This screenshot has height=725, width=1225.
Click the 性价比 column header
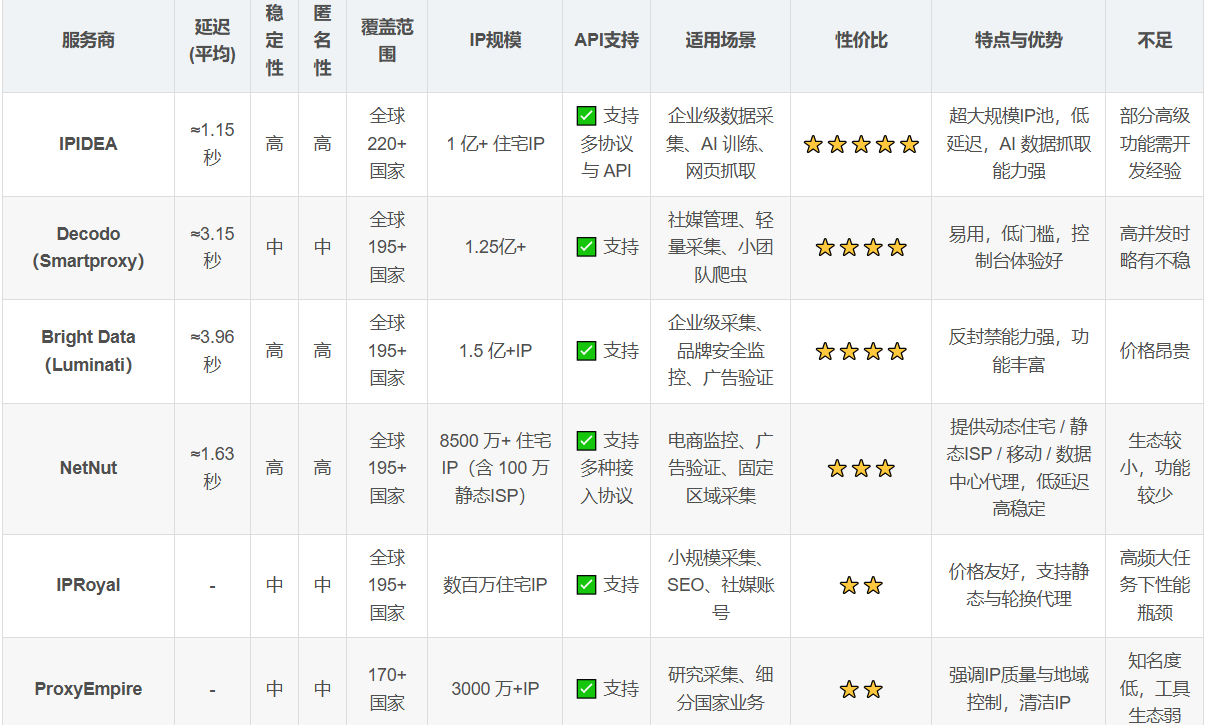click(861, 41)
